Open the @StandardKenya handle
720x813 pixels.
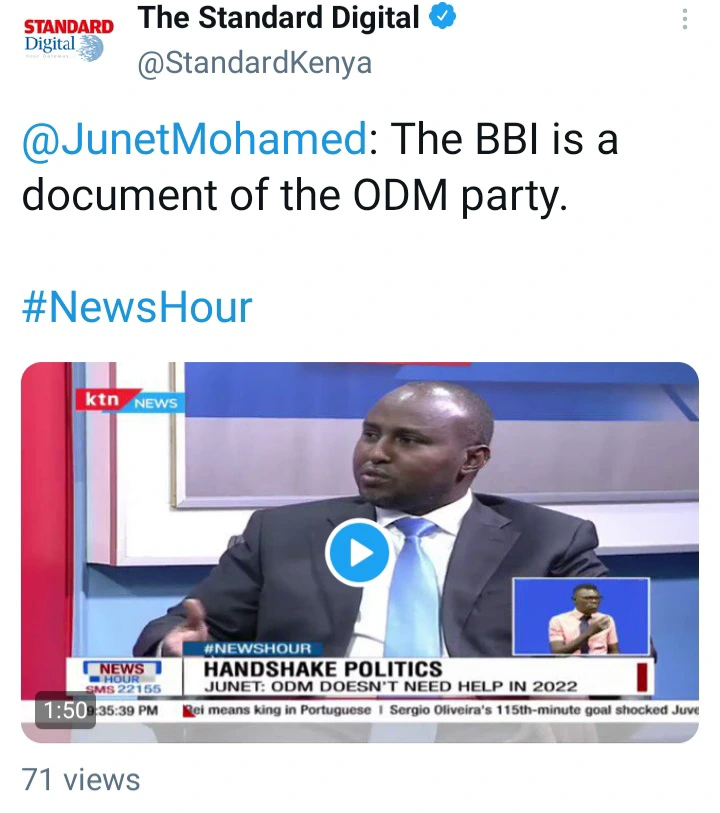pyautogui.click(x=255, y=64)
